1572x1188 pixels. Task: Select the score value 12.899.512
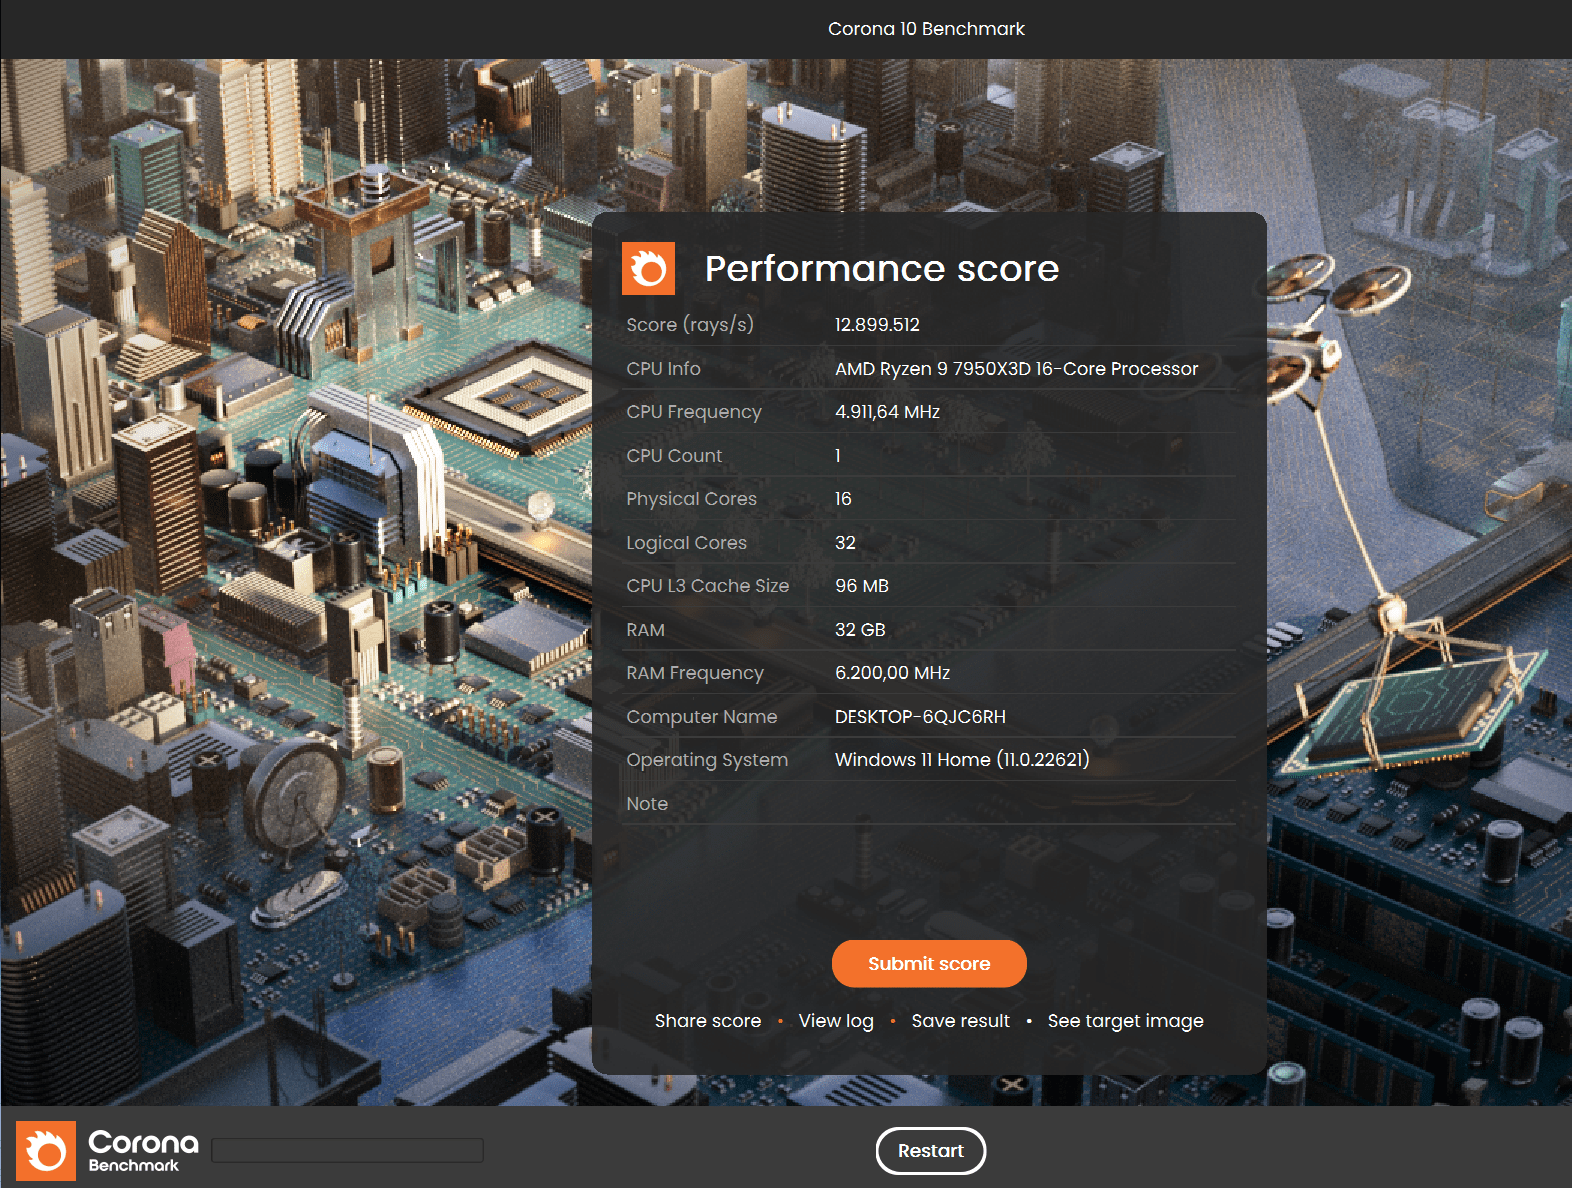click(877, 325)
